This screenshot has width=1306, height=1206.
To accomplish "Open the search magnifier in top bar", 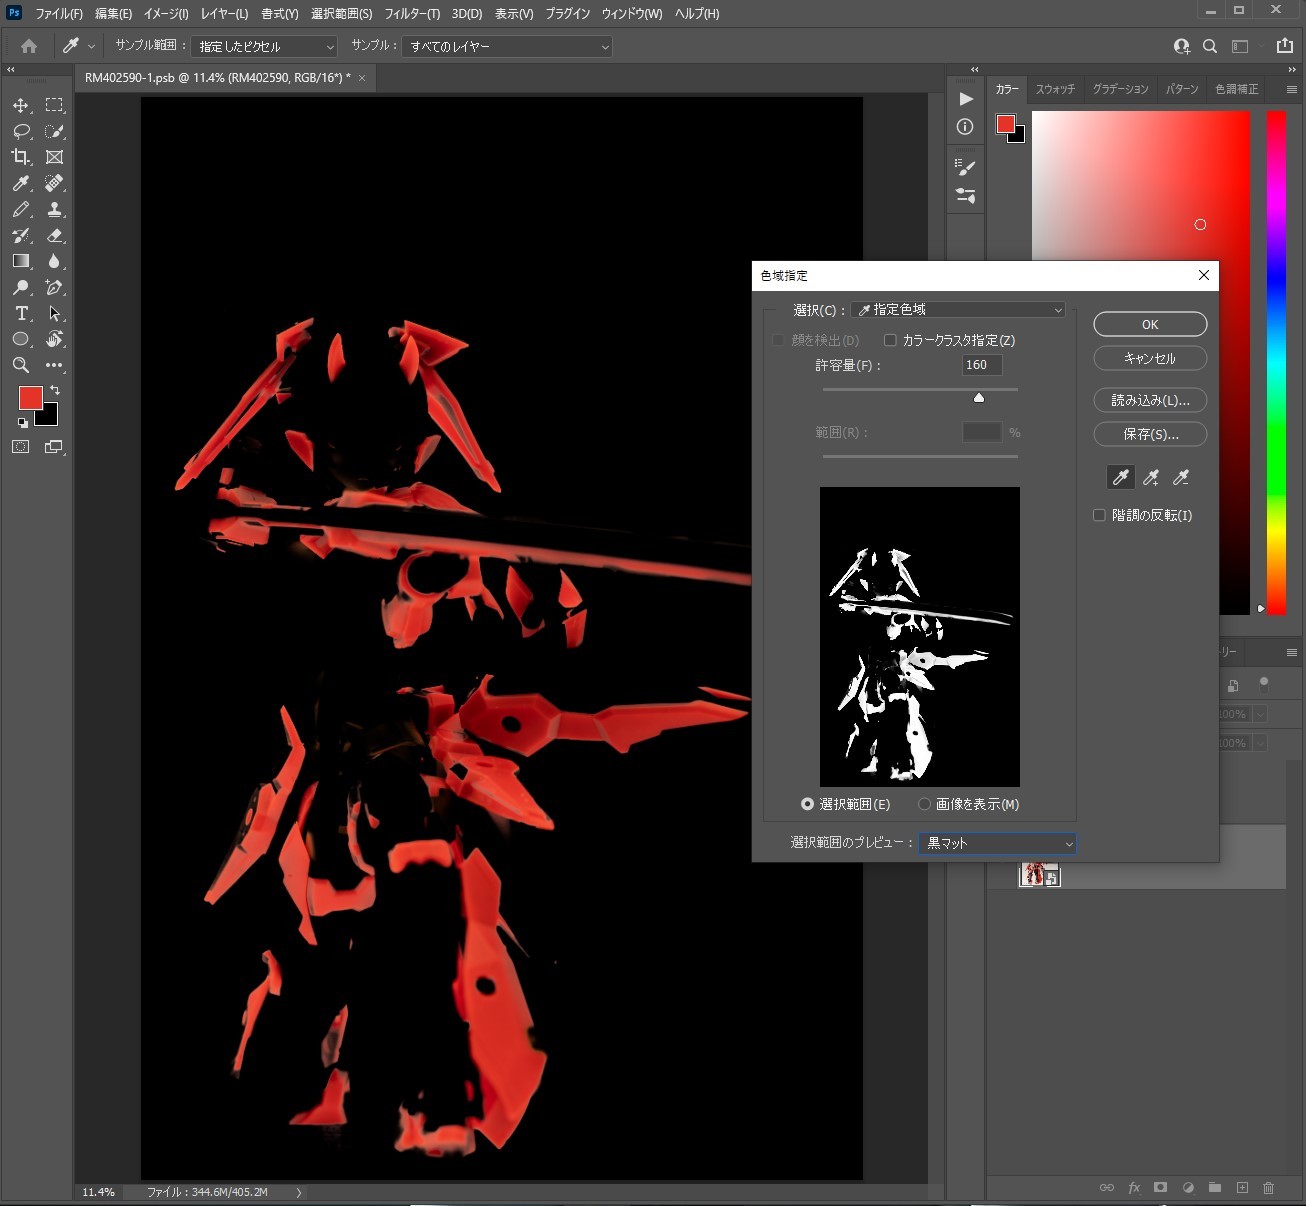I will [1210, 46].
